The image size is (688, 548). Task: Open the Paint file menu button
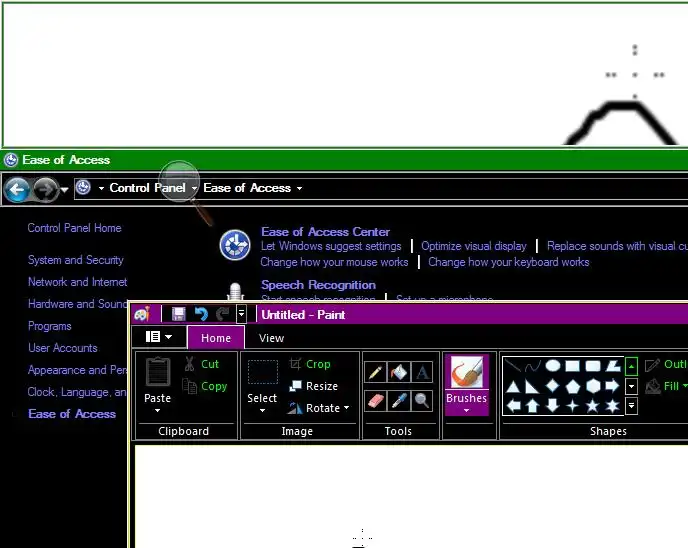pyautogui.click(x=158, y=337)
